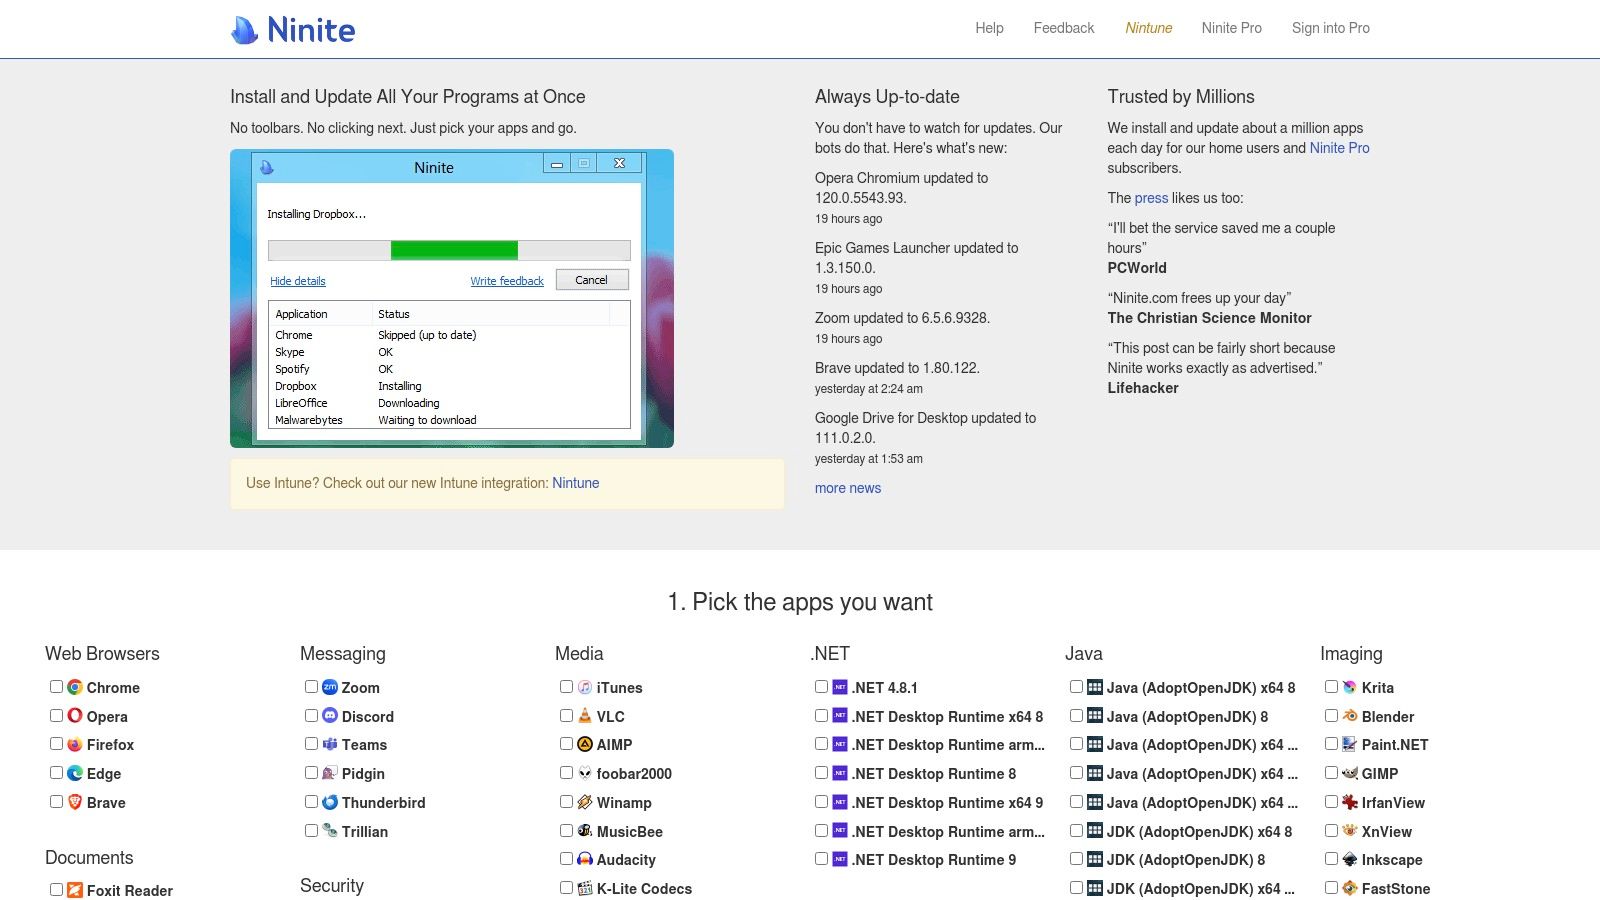Click the .NET 4.8.1 icon

(840, 687)
